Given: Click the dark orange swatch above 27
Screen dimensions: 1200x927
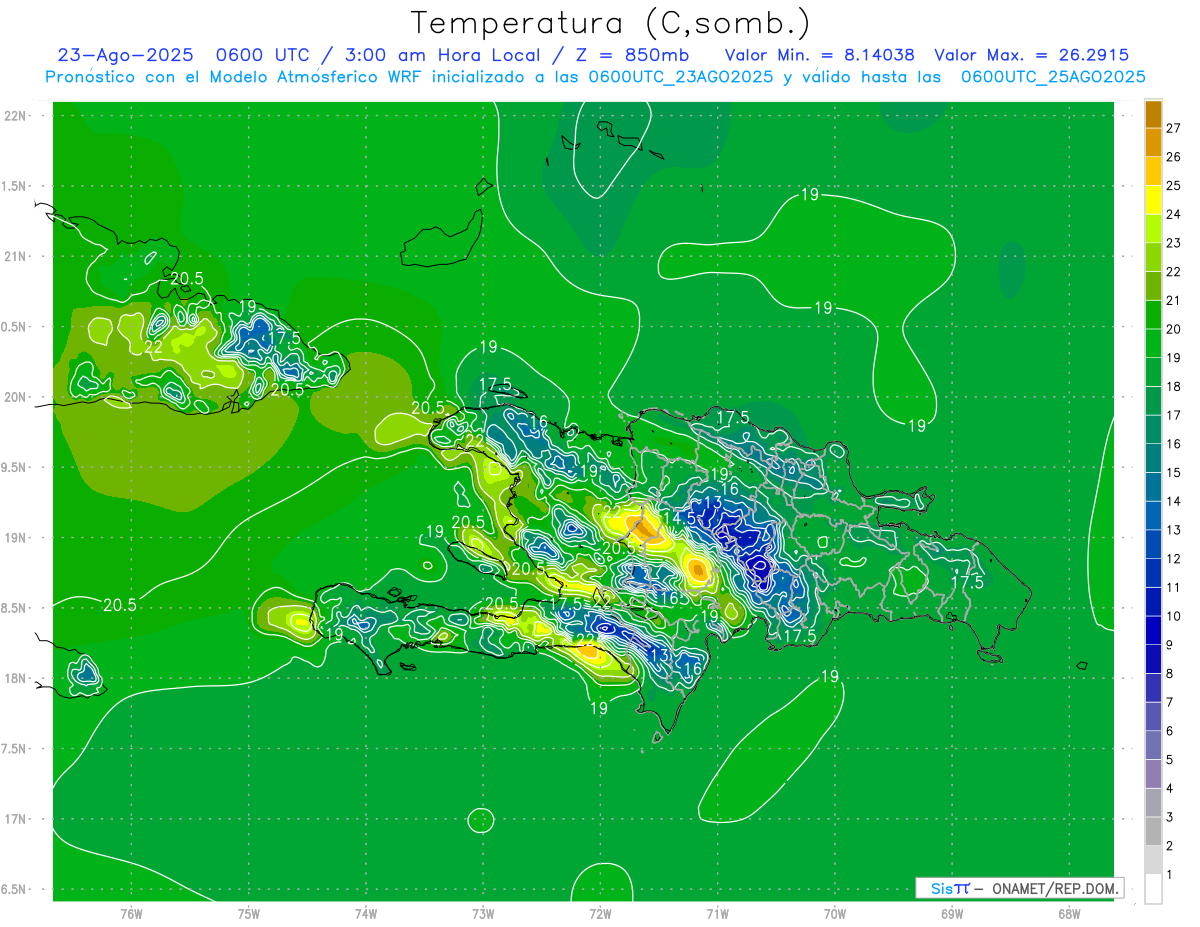Looking at the screenshot, I should click(x=1153, y=114).
